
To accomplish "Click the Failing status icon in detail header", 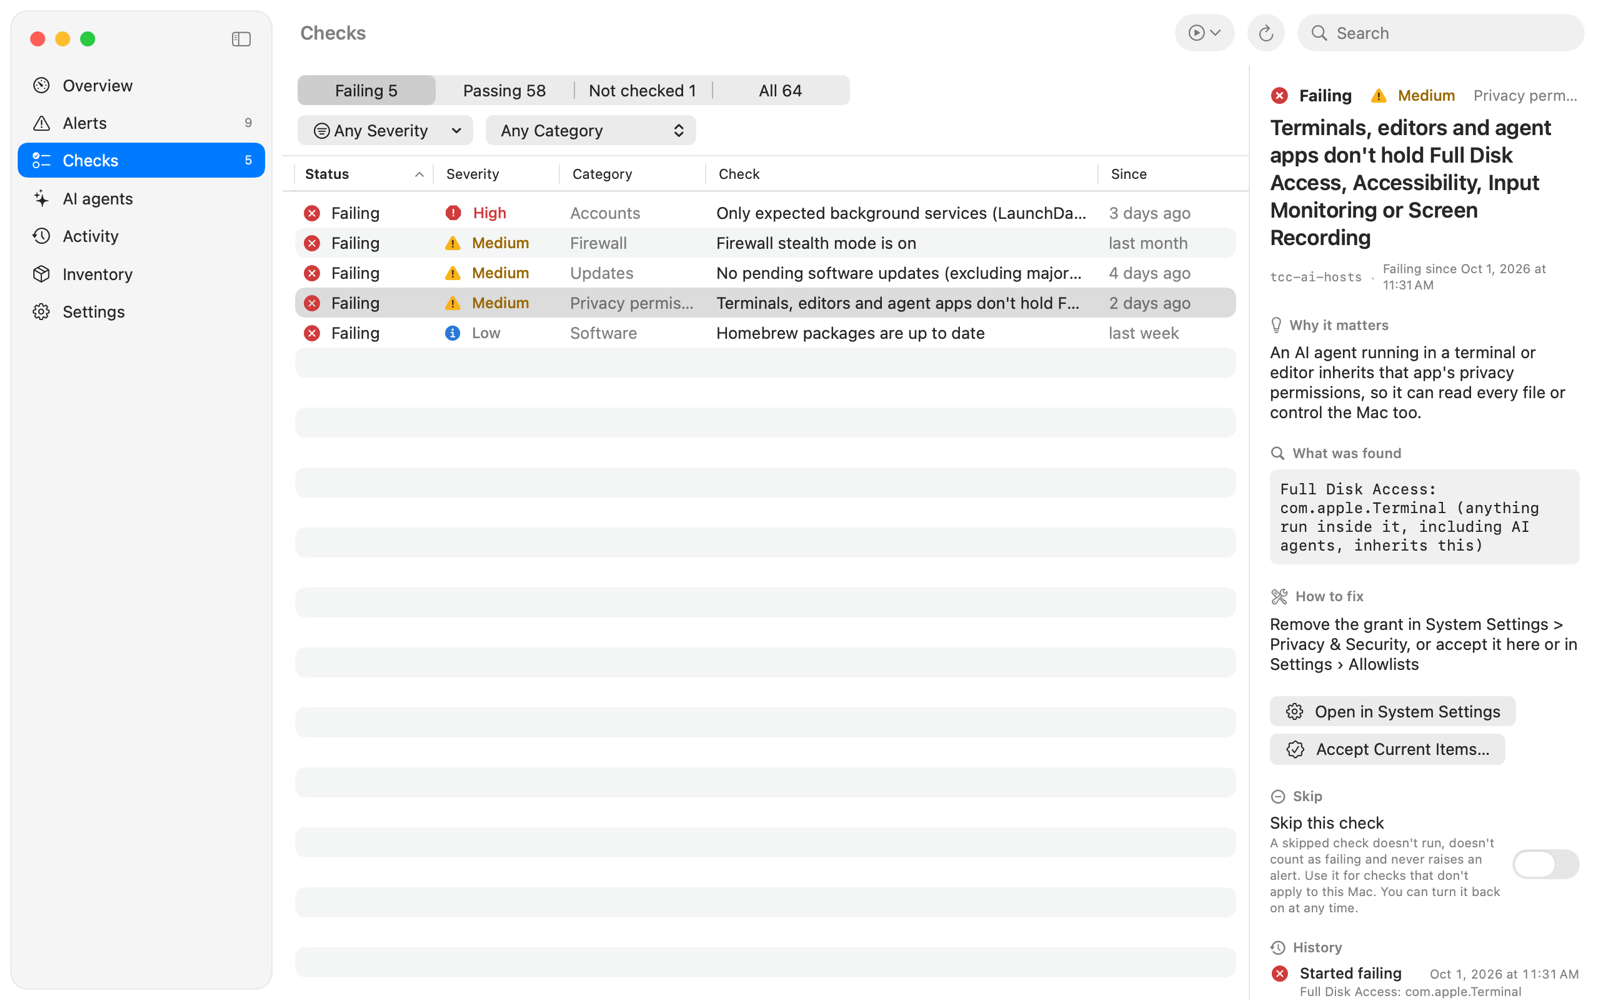I will point(1279,96).
